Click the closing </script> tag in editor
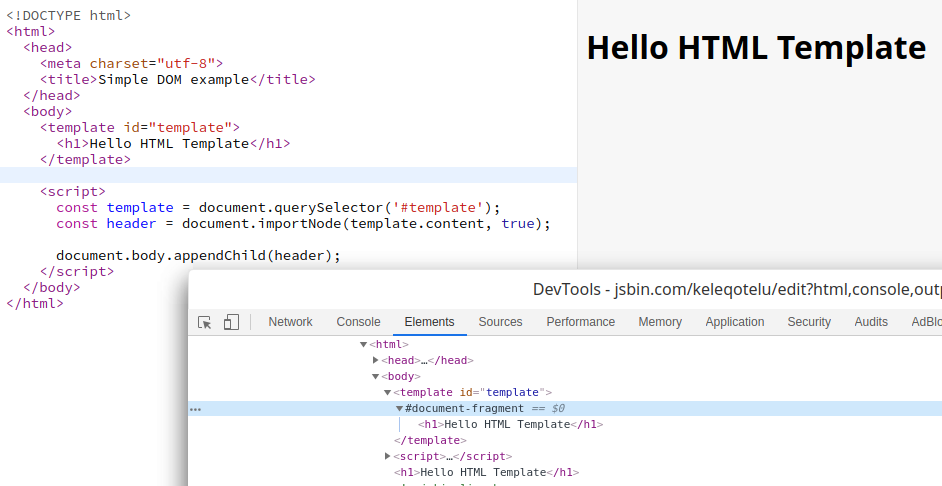Viewport: 942px width, 486px height. 77,272
